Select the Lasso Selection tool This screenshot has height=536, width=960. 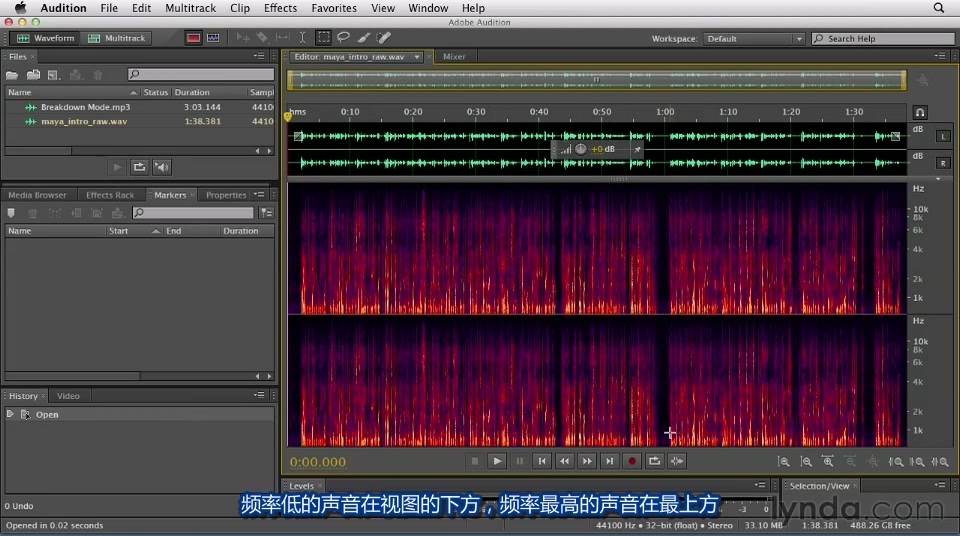344,38
